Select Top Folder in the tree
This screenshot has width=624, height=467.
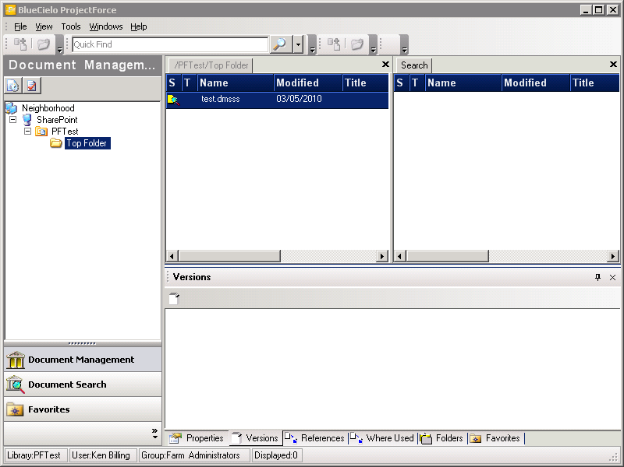[88, 143]
